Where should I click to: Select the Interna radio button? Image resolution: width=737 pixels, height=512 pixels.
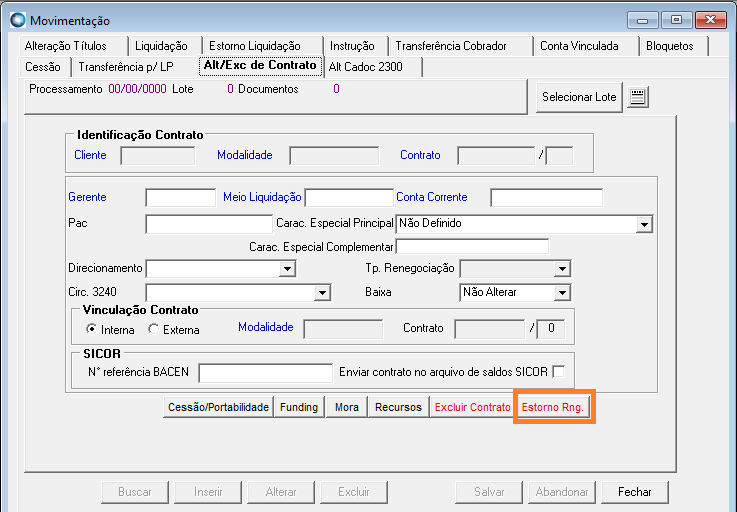point(91,329)
